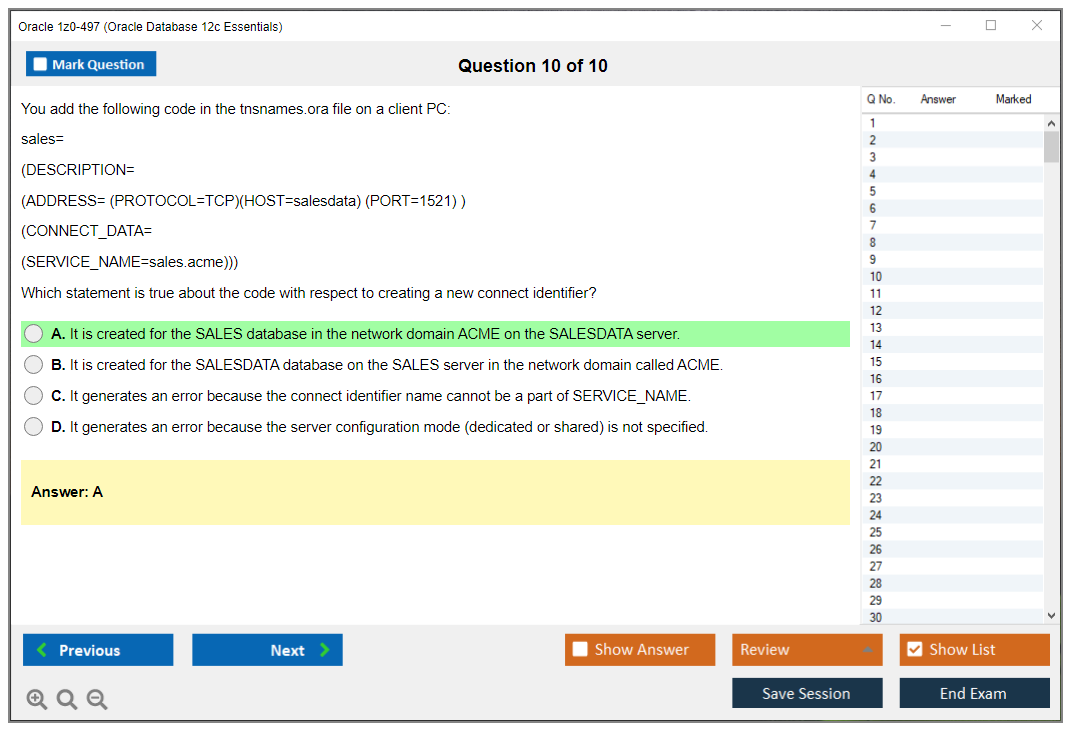Uncheck the Show List checkbox

coord(914,650)
